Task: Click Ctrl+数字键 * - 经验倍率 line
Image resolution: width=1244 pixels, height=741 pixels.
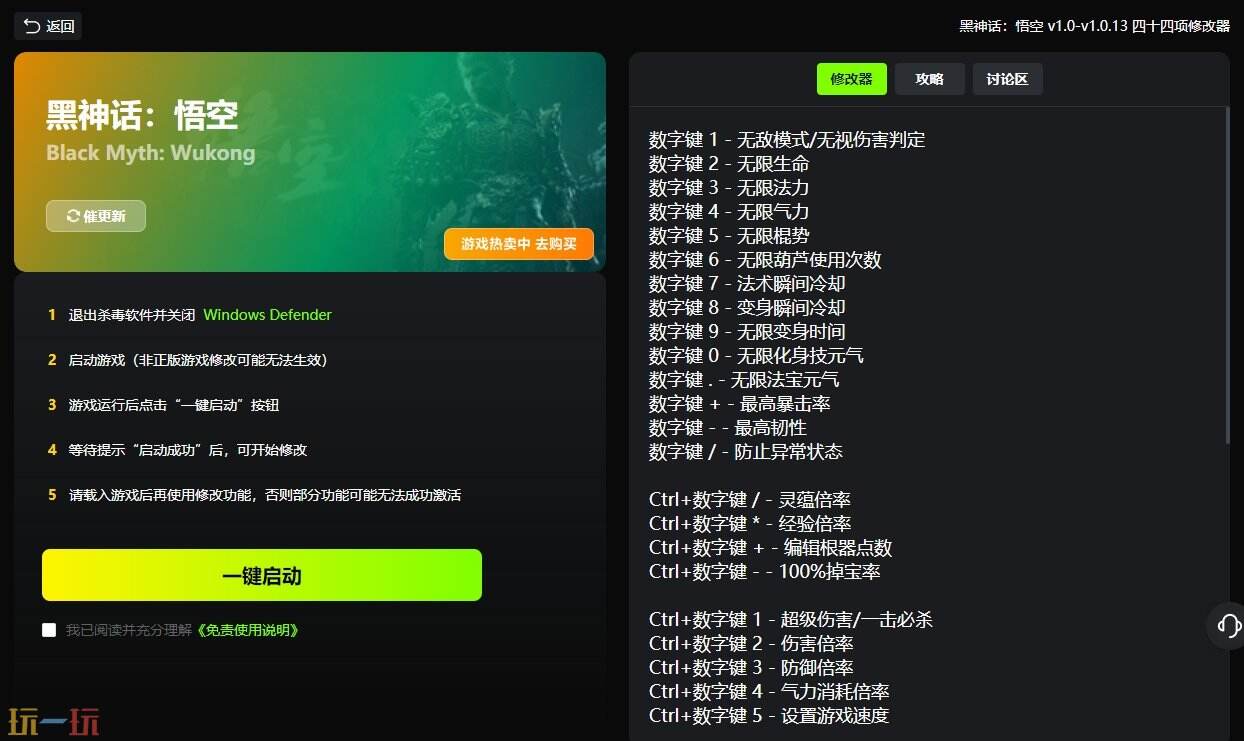Action: (750, 524)
